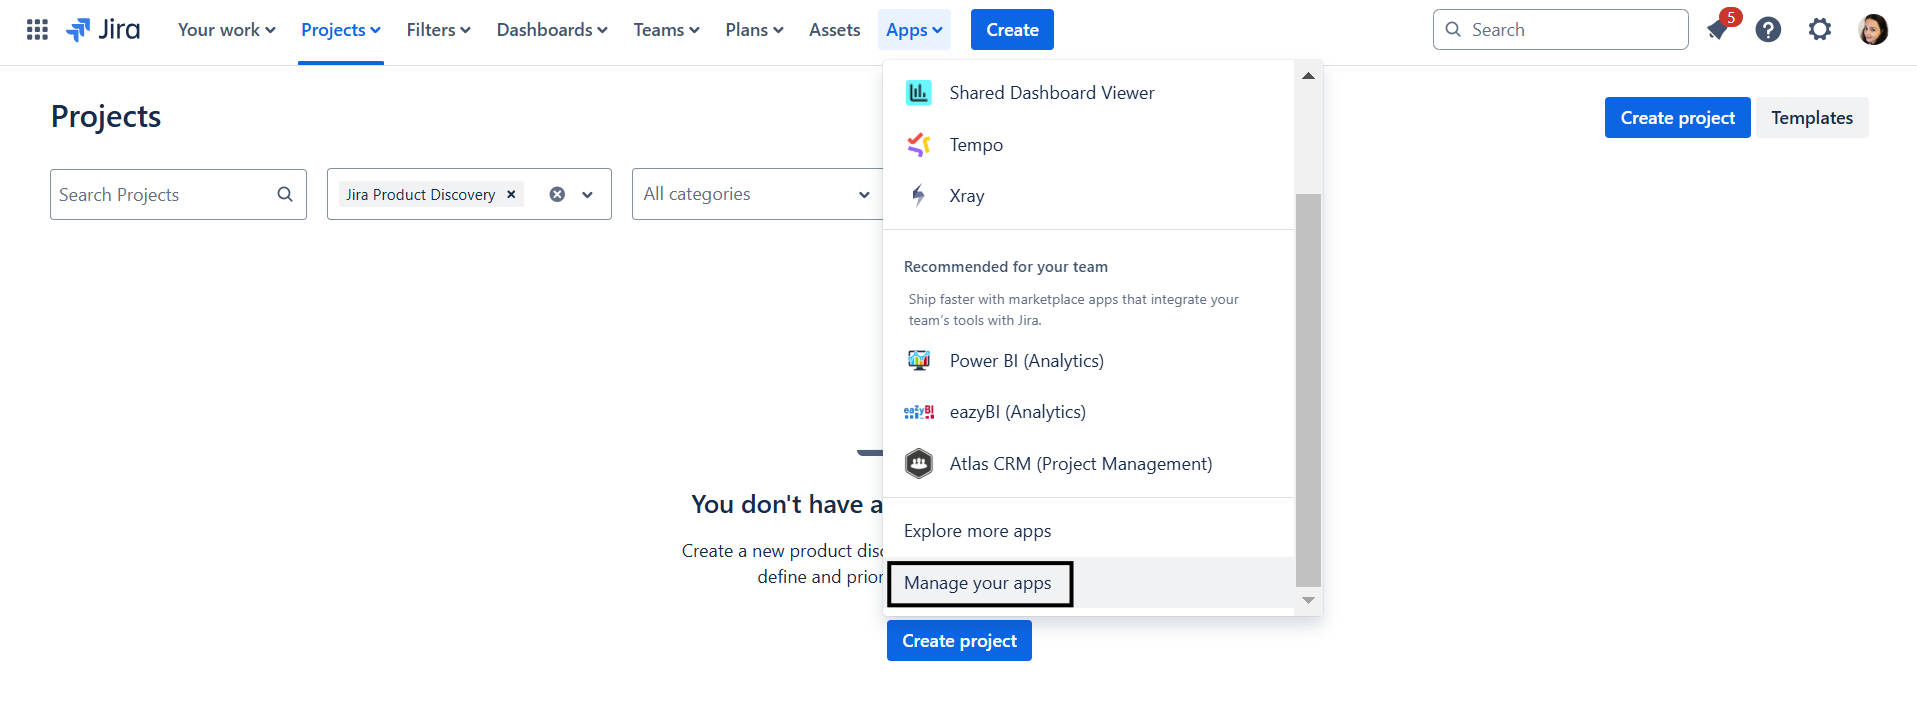Viewport: 1917px width, 728px height.
Task: Open the Xray app
Action: [1089, 196]
